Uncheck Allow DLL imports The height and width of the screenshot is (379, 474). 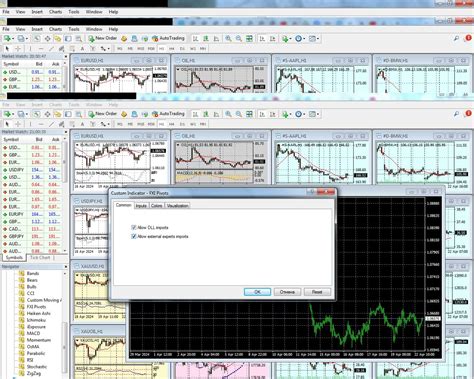(134, 227)
